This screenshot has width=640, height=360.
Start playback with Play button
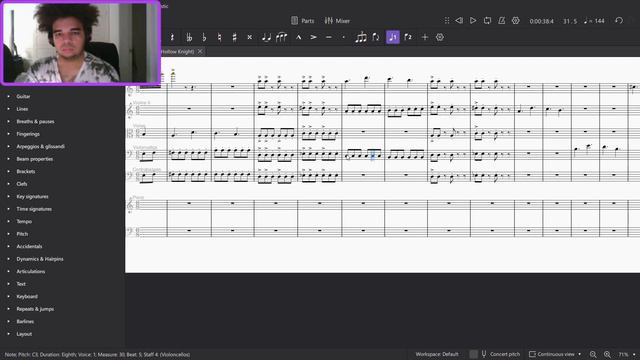click(473, 20)
